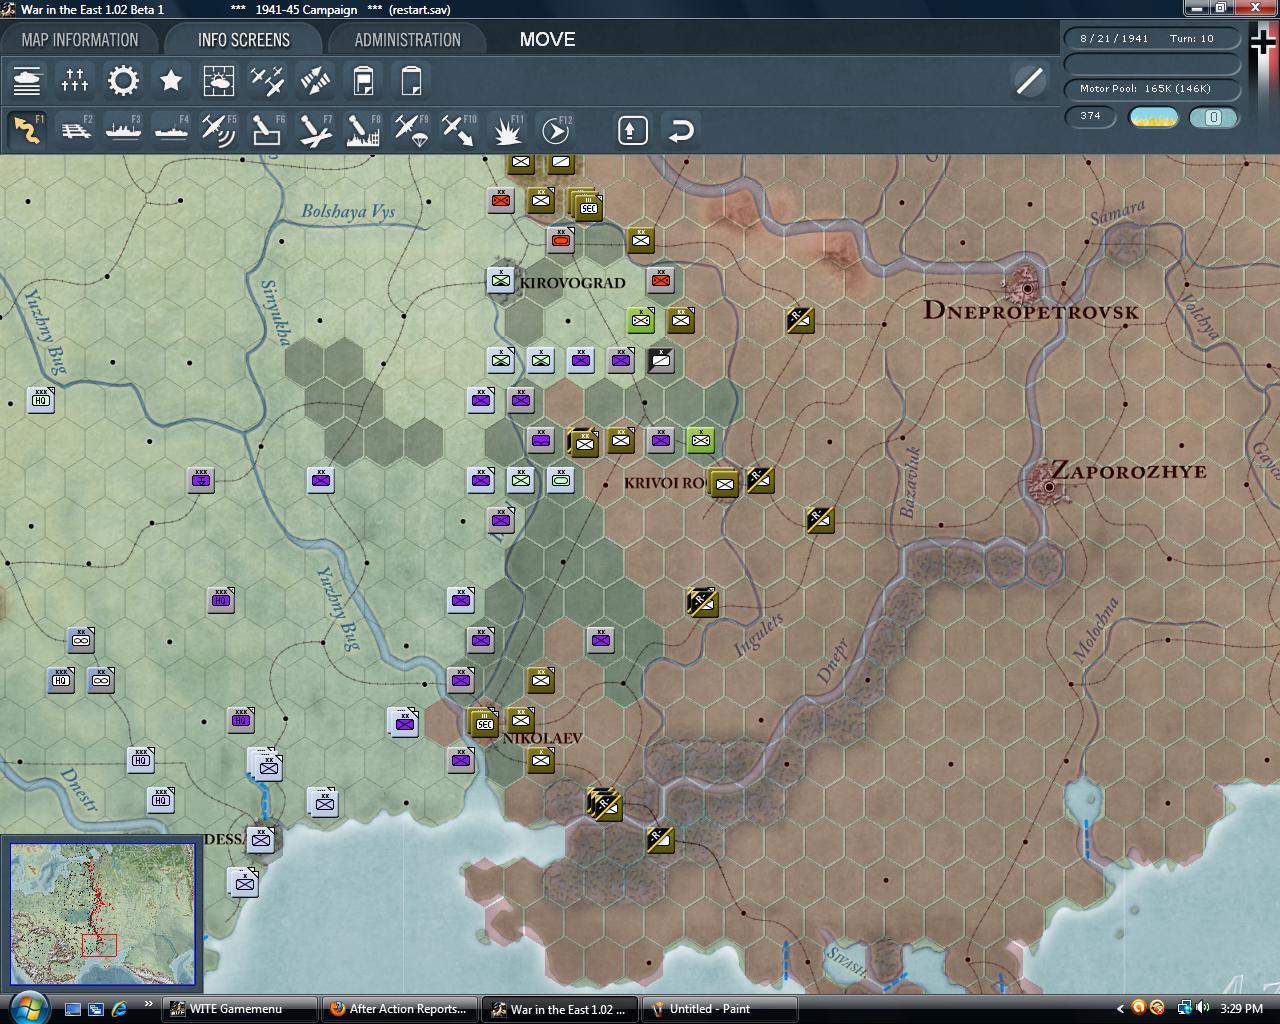Click the 374 admin points value
Screen dimensions: 1280x1024
coord(1090,117)
